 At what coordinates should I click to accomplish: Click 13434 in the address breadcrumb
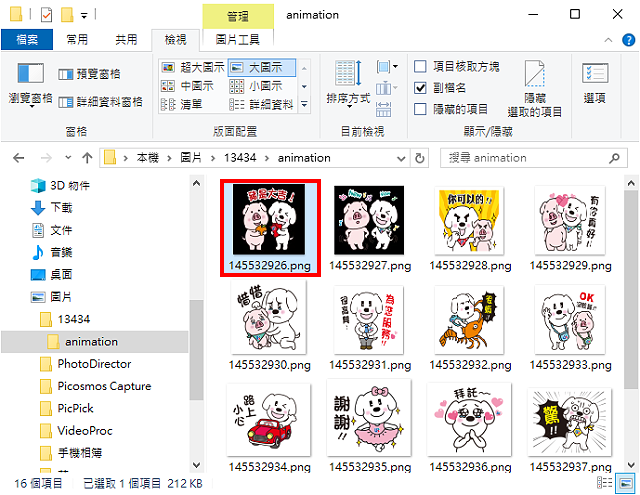(x=240, y=158)
